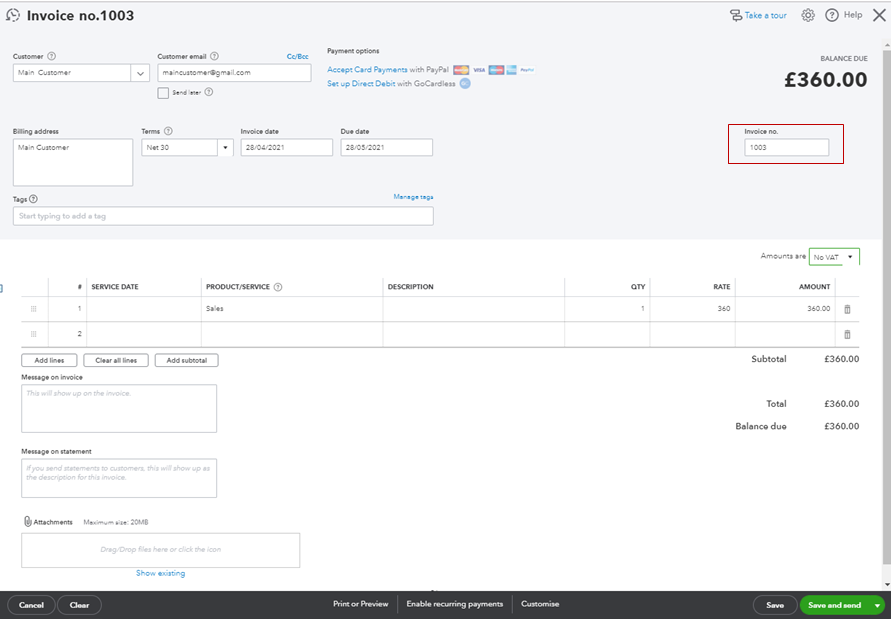891x619 pixels.
Task: Click the Product/Service help icon
Action: [x=278, y=287]
